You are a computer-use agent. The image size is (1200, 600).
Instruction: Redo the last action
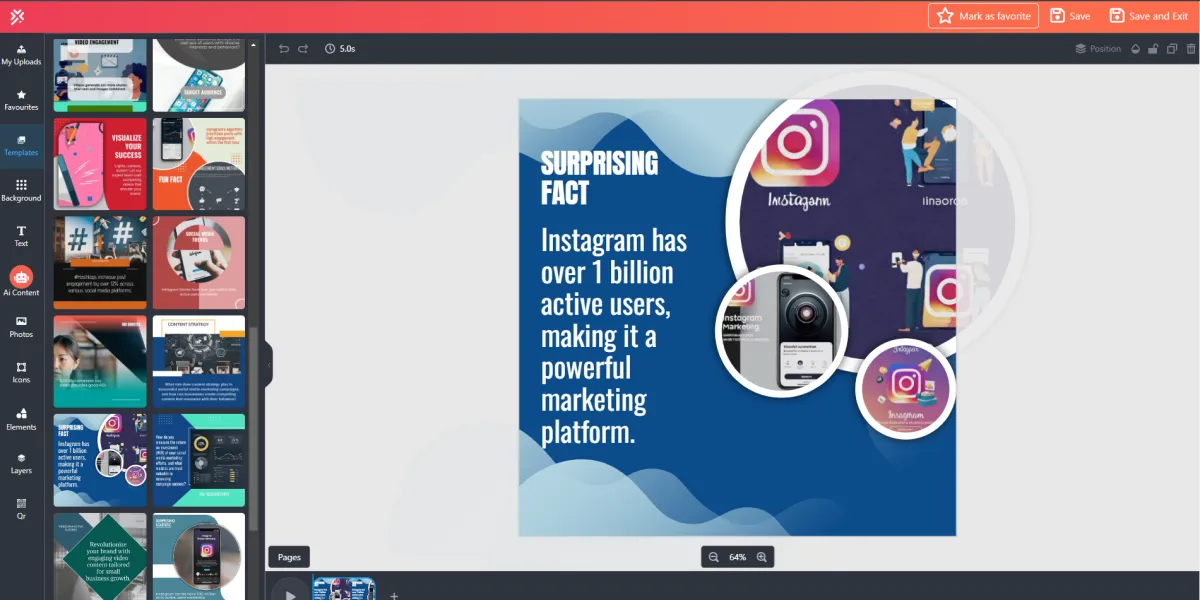pyautogui.click(x=303, y=48)
